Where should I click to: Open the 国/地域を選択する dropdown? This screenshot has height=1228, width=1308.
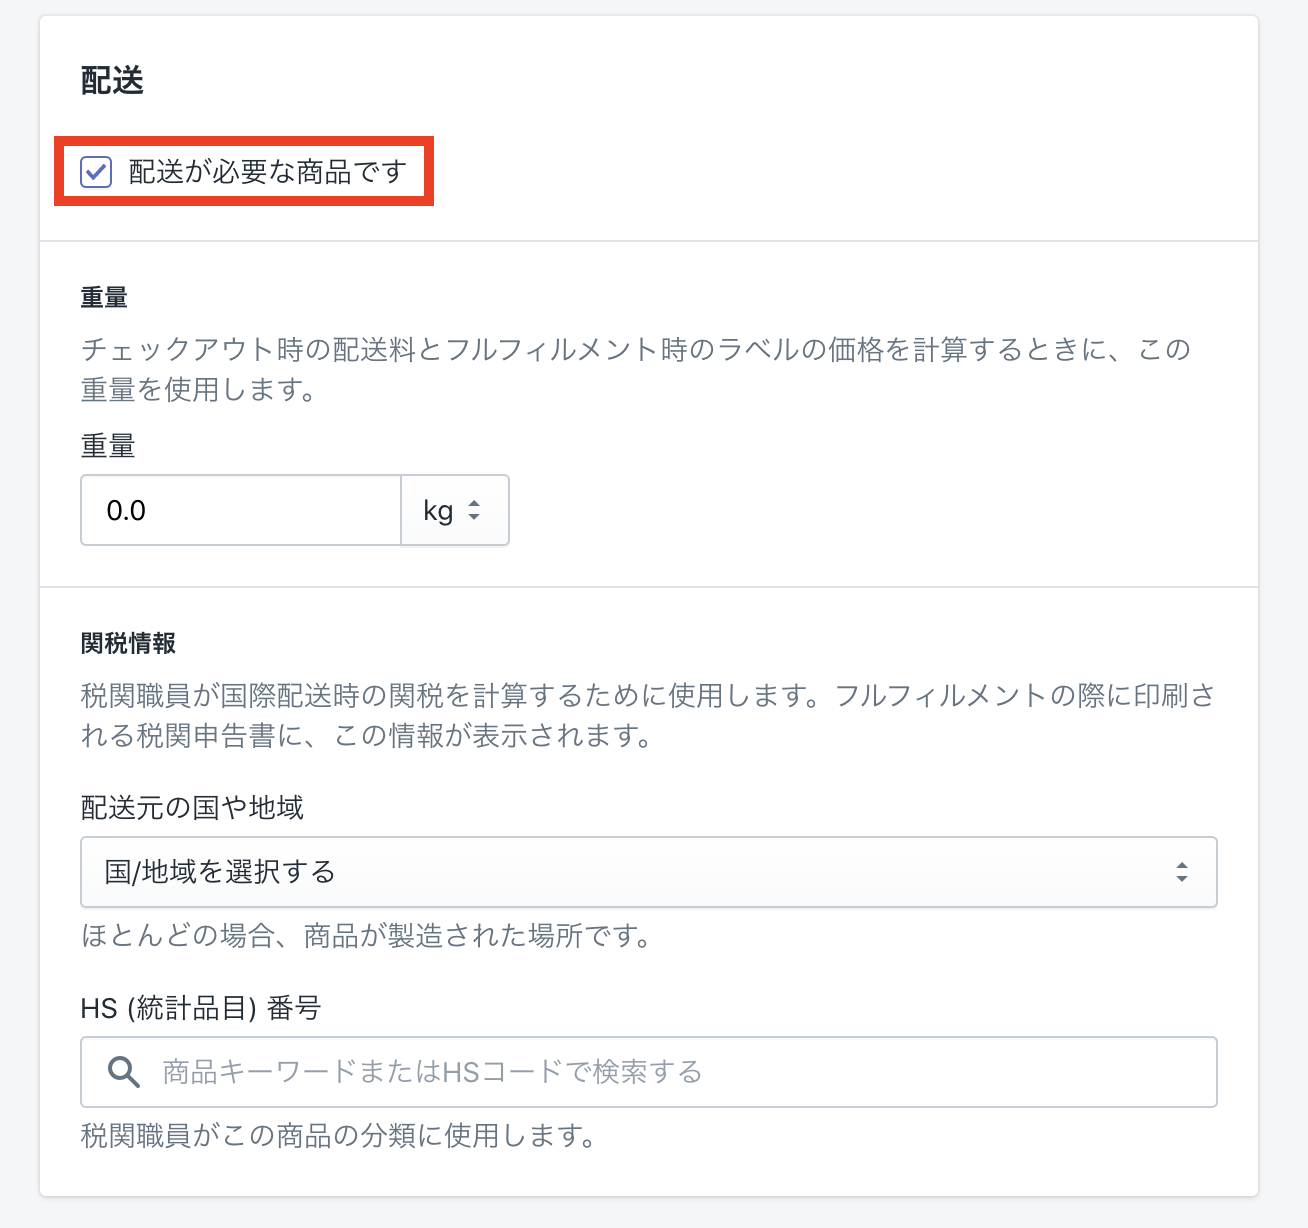coord(648,872)
